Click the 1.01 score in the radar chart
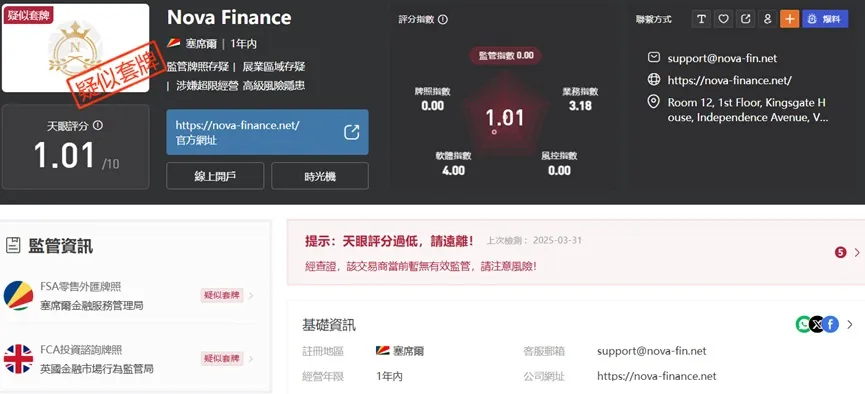This screenshot has width=865, height=394. click(504, 118)
